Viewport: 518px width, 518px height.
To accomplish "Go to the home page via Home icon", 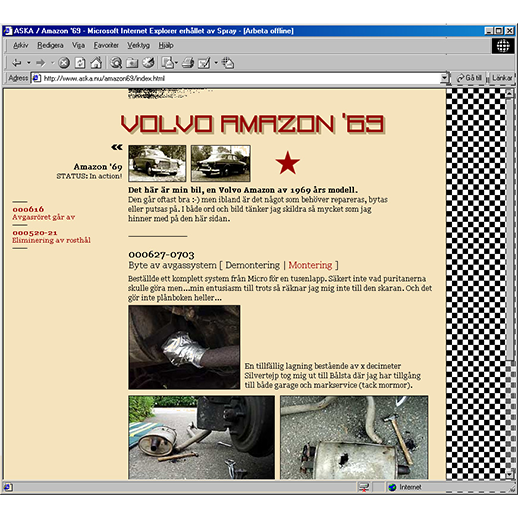I will pyautogui.click(x=96, y=63).
